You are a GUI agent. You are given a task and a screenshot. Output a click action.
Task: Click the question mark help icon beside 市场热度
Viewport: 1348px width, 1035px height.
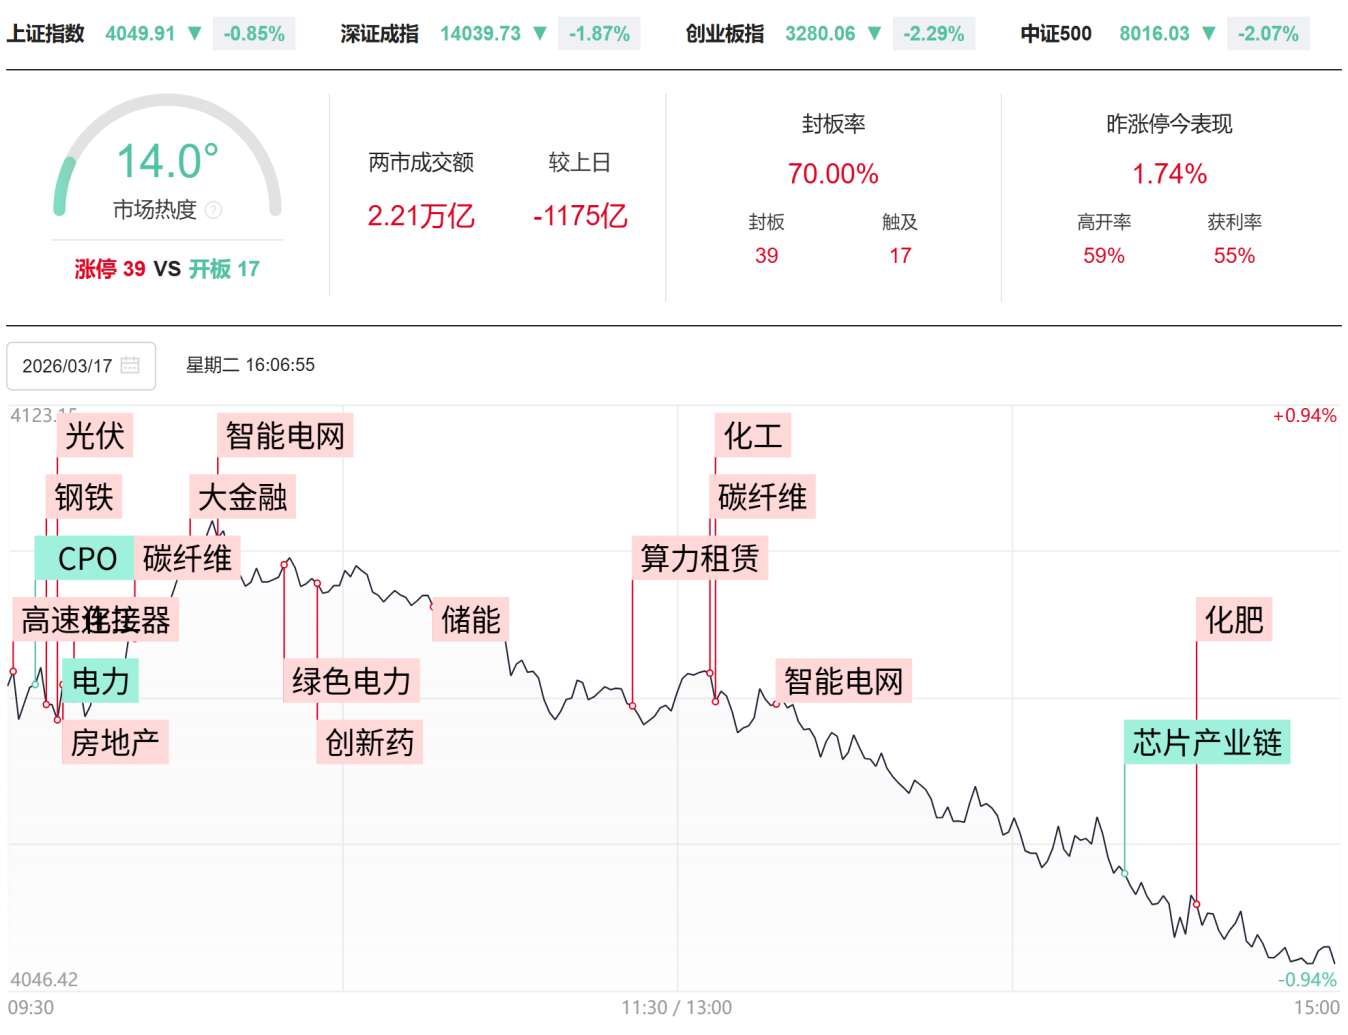[213, 210]
